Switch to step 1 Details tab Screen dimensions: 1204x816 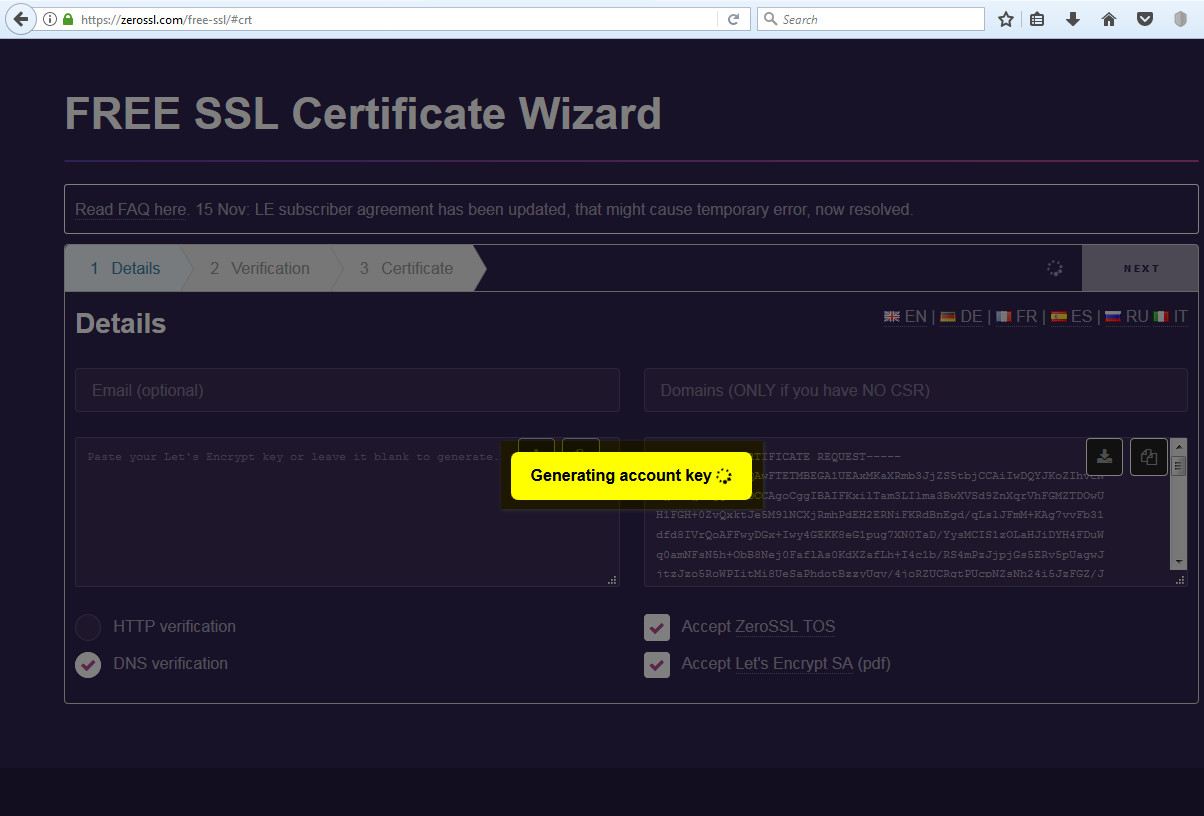click(126, 268)
